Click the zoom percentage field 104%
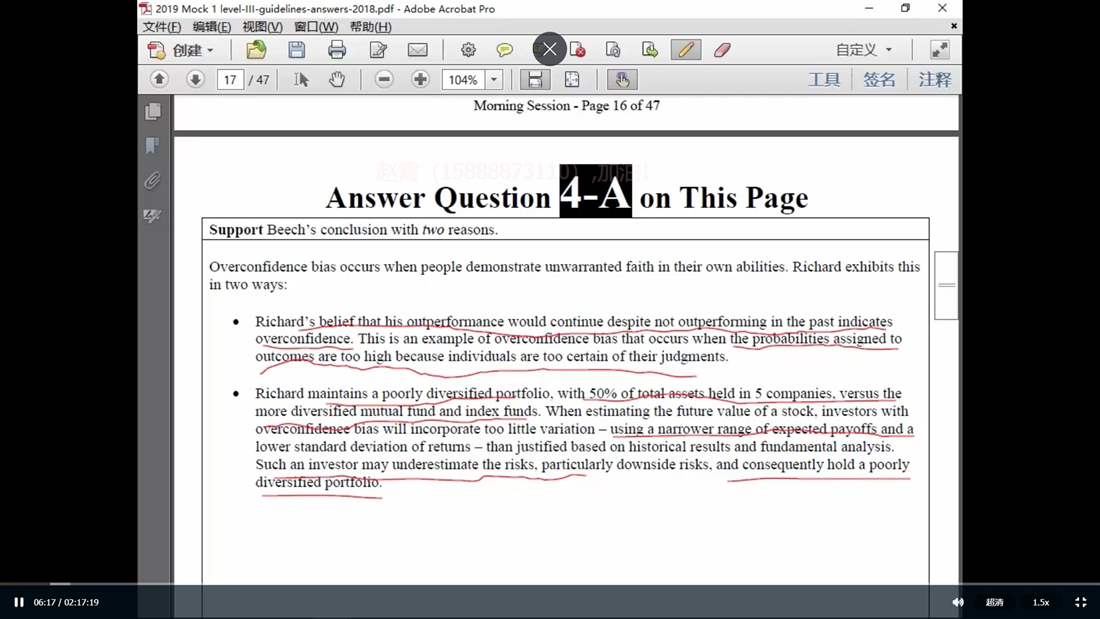Screen dimensions: 1100x619 (x=463, y=80)
